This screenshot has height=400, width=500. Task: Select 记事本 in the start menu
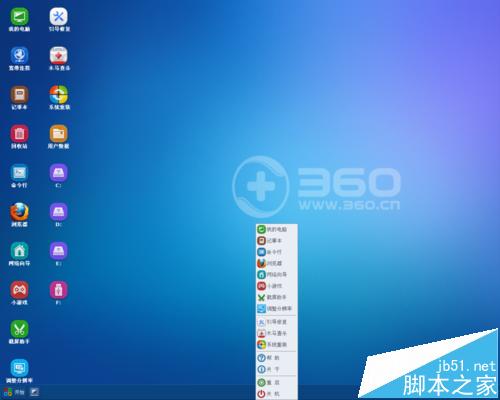point(276,241)
